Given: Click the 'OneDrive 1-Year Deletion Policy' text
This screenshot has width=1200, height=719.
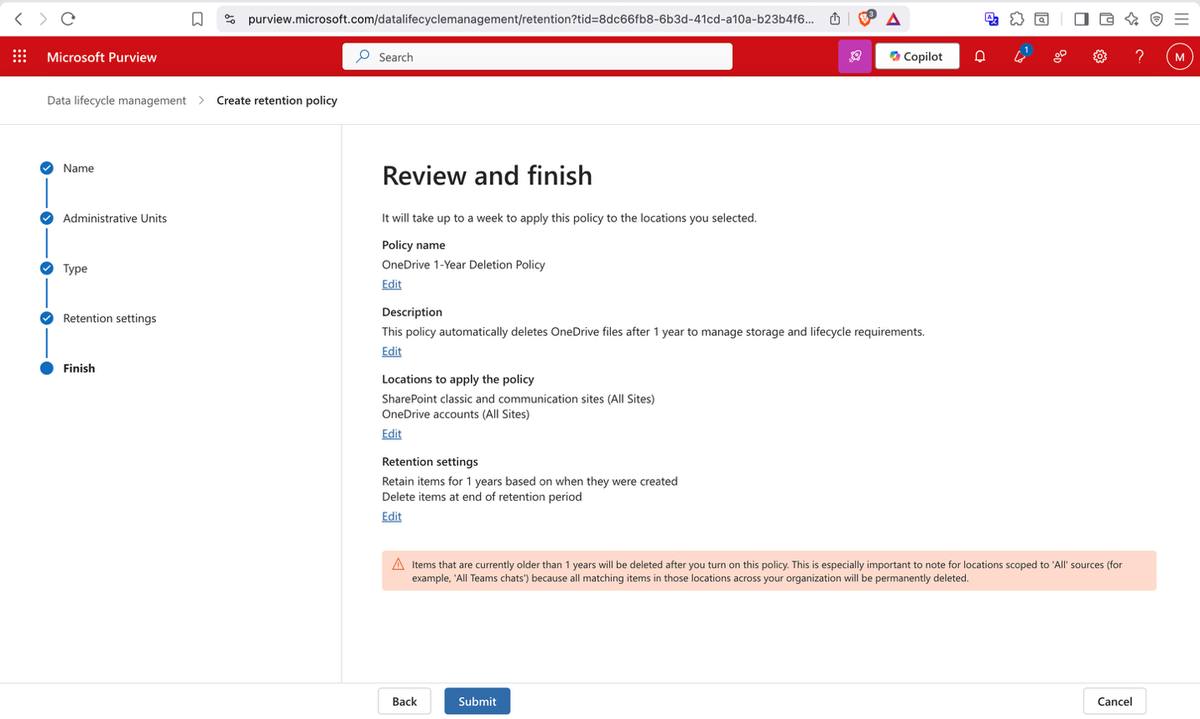Looking at the screenshot, I should [463, 265].
